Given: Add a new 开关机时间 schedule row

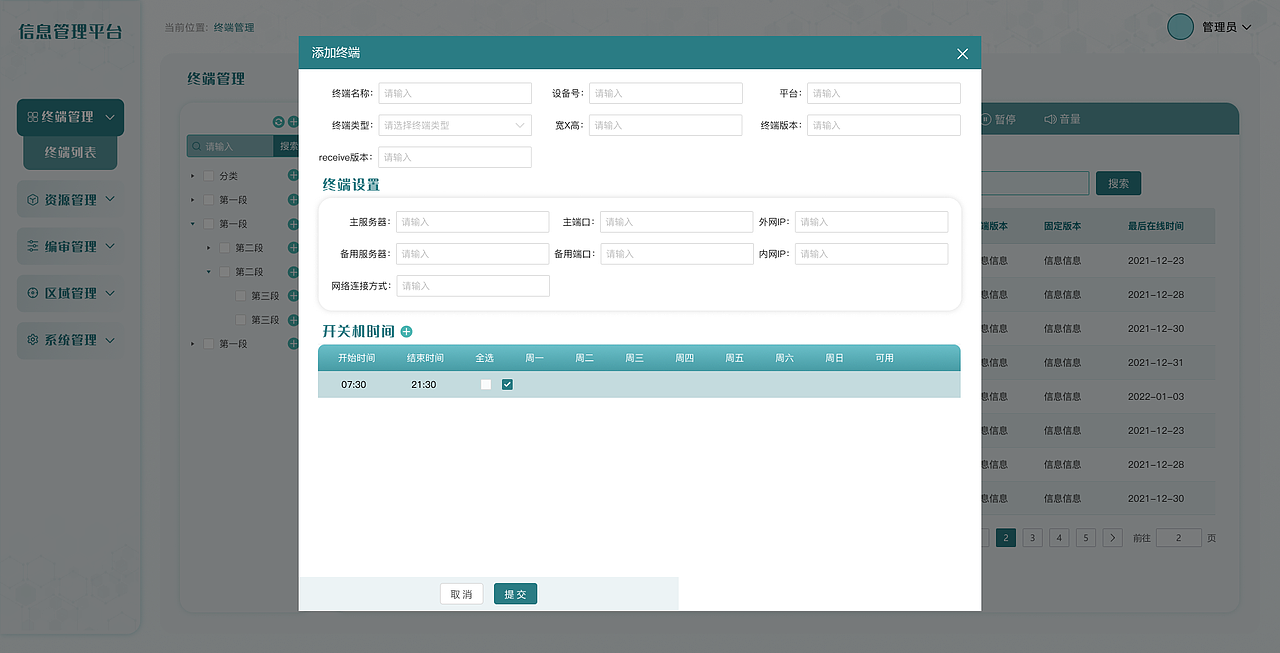Looking at the screenshot, I should click(x=406, y=331).
